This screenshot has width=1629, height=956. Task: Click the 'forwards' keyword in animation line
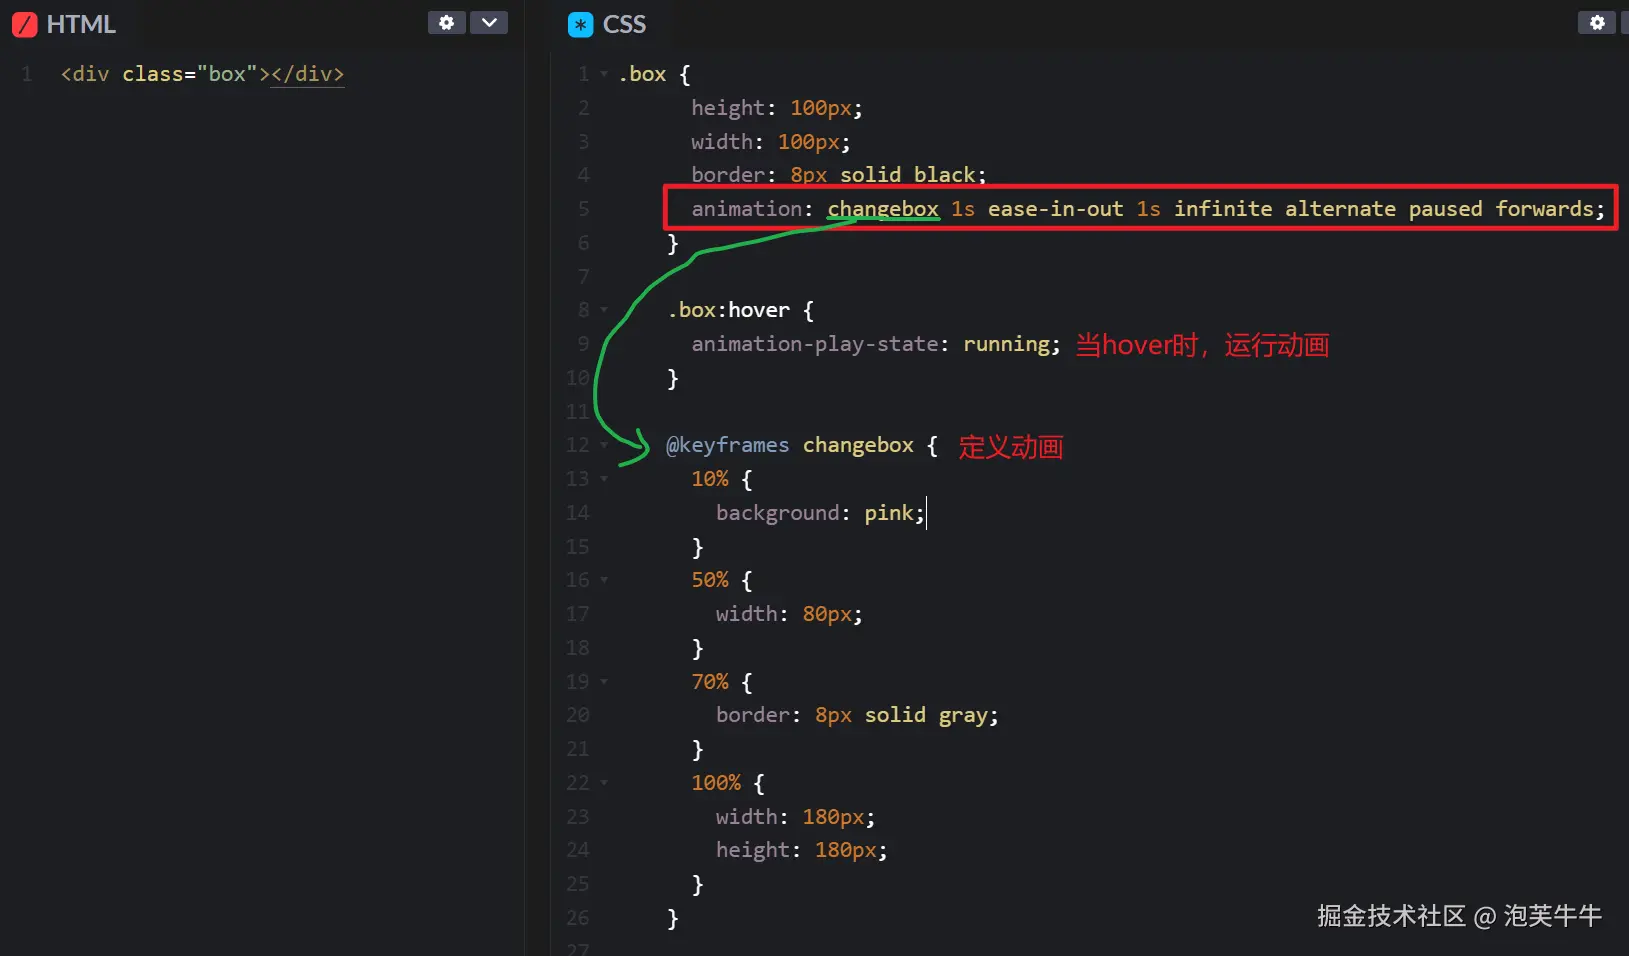[1545, 209]
